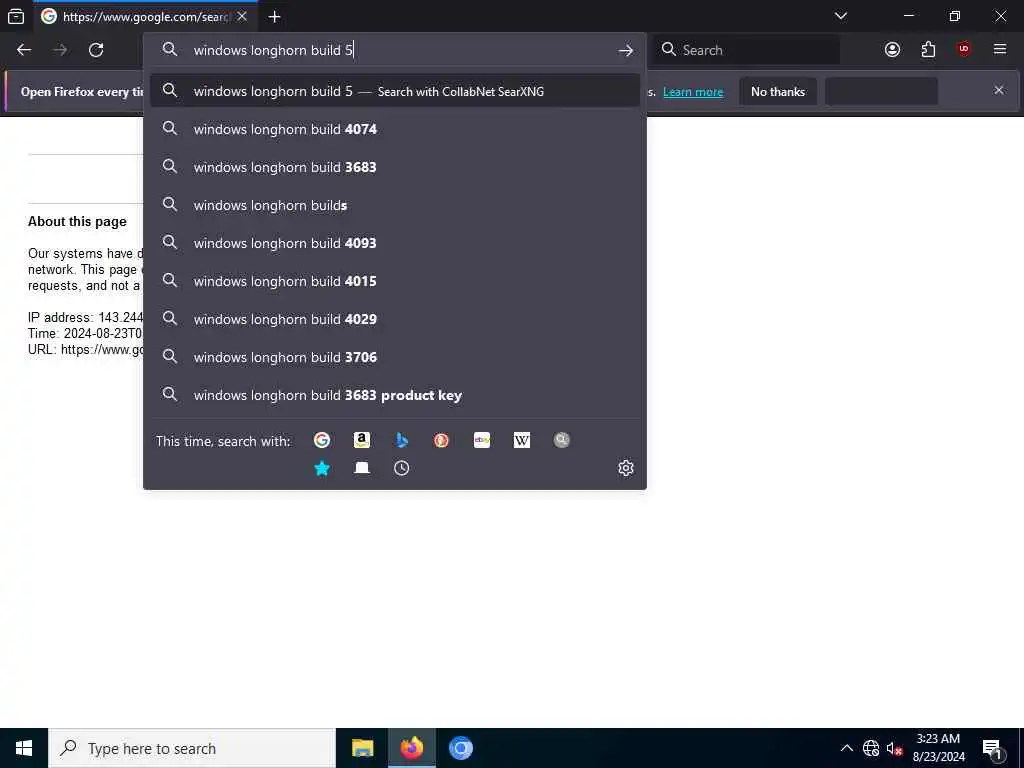The width and height of the screenshot is (1024, 768).
Task: Select suggestion windows longhorn builds
Action: point(394,205)
